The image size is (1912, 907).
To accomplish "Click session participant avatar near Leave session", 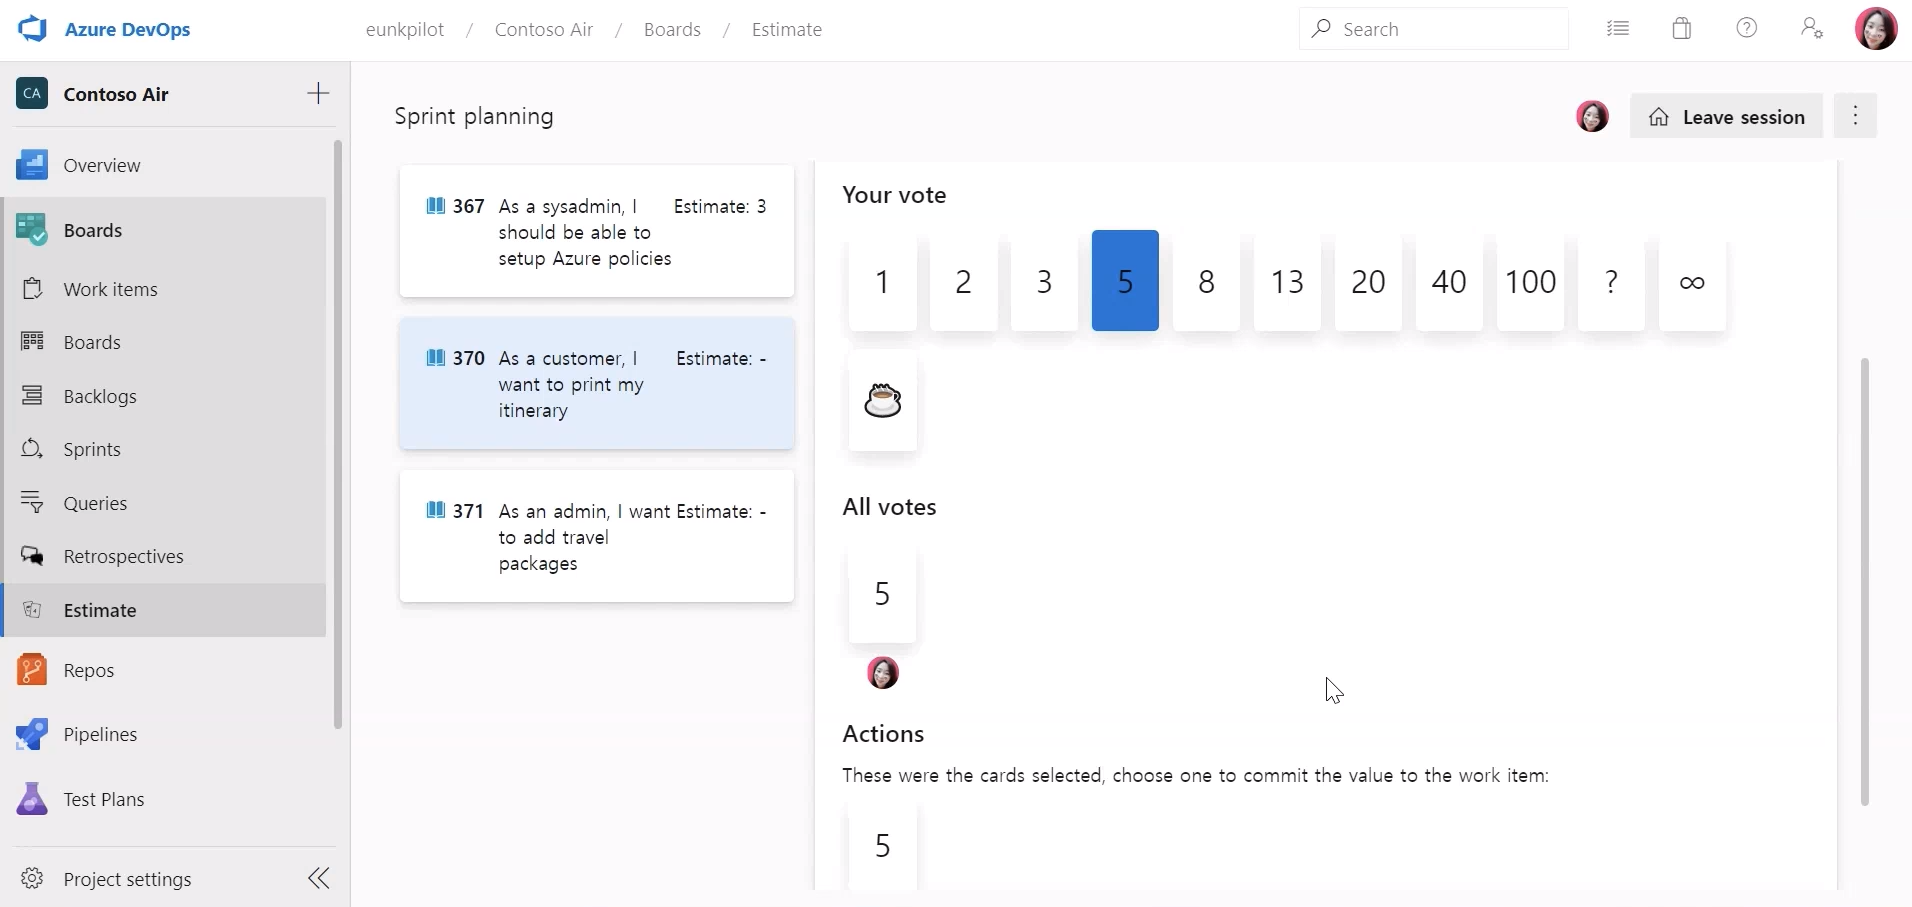I will [1593, 117].
